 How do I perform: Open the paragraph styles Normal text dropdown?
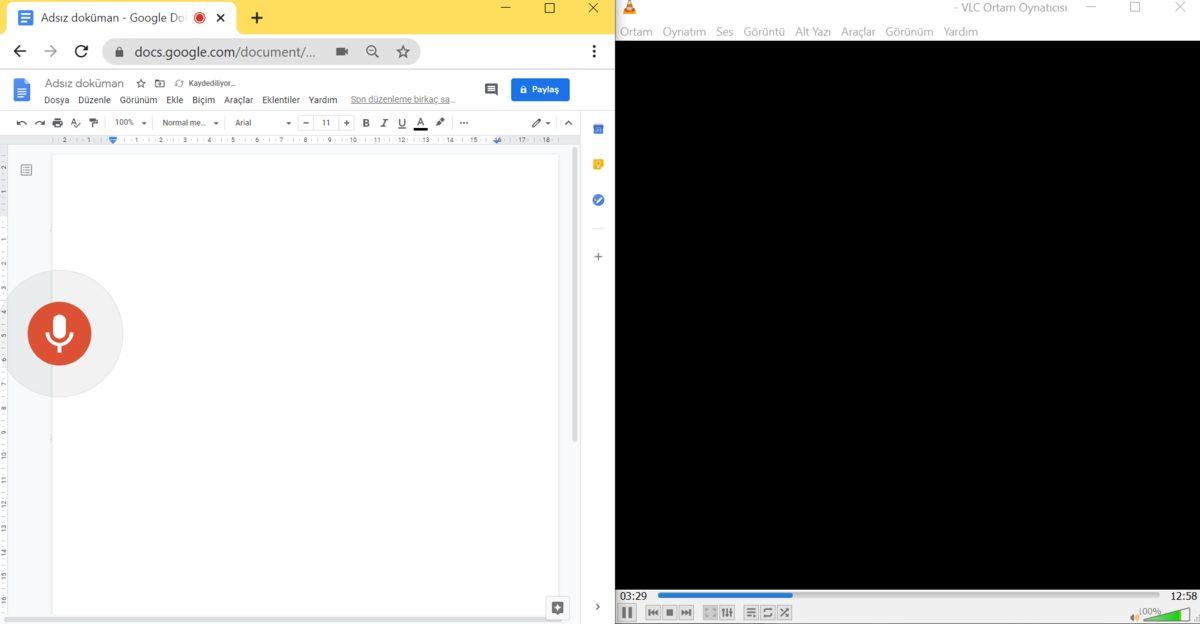(190, 122)
